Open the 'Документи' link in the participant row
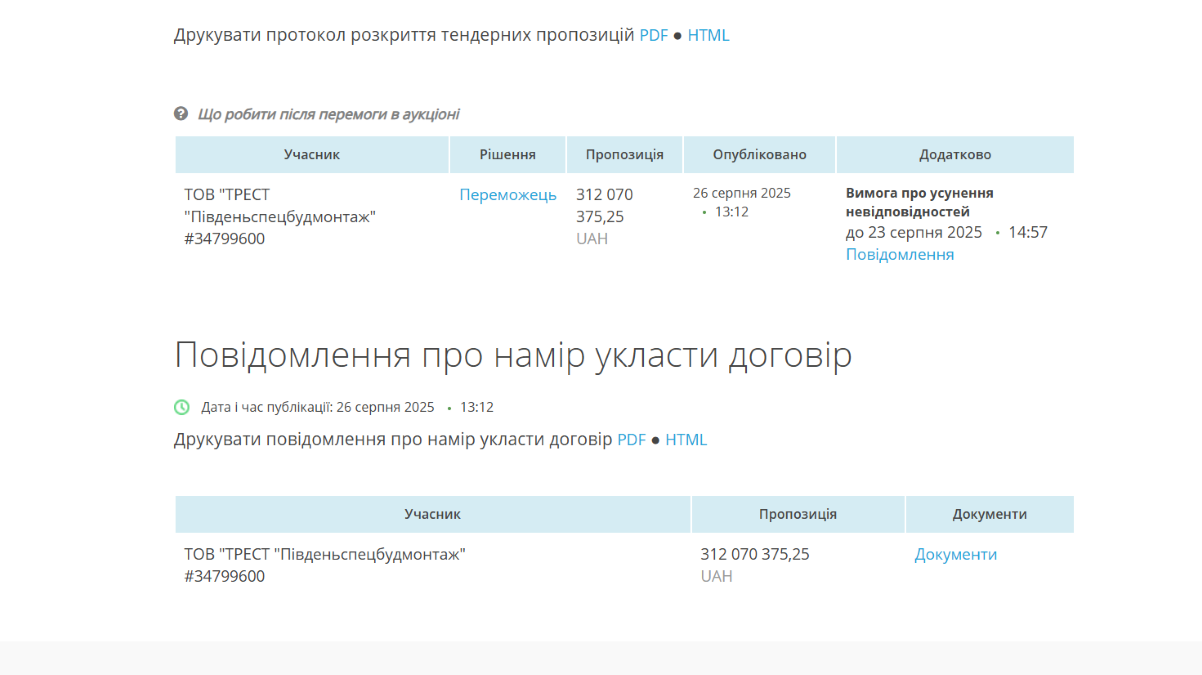1202x675 pixels. [955, 554]
